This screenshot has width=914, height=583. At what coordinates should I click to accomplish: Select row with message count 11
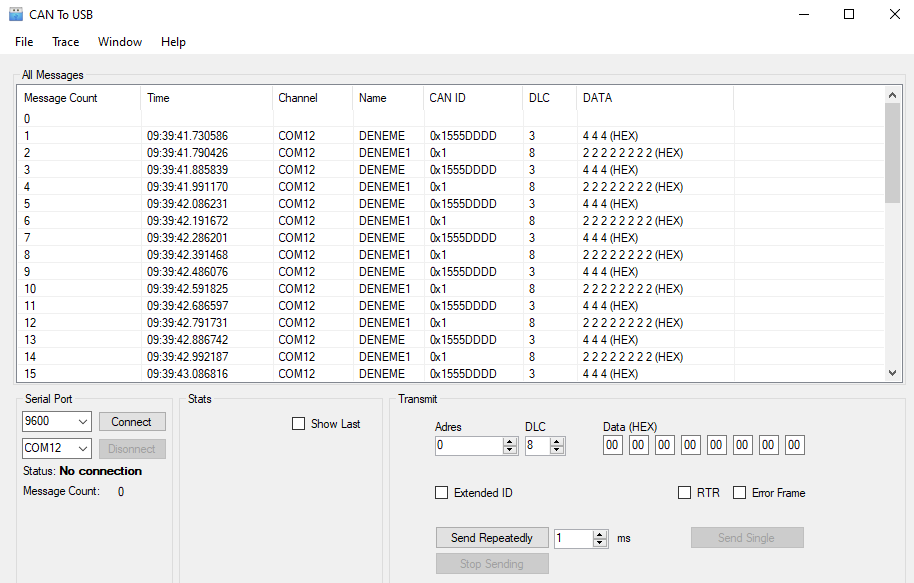[451, 306]
